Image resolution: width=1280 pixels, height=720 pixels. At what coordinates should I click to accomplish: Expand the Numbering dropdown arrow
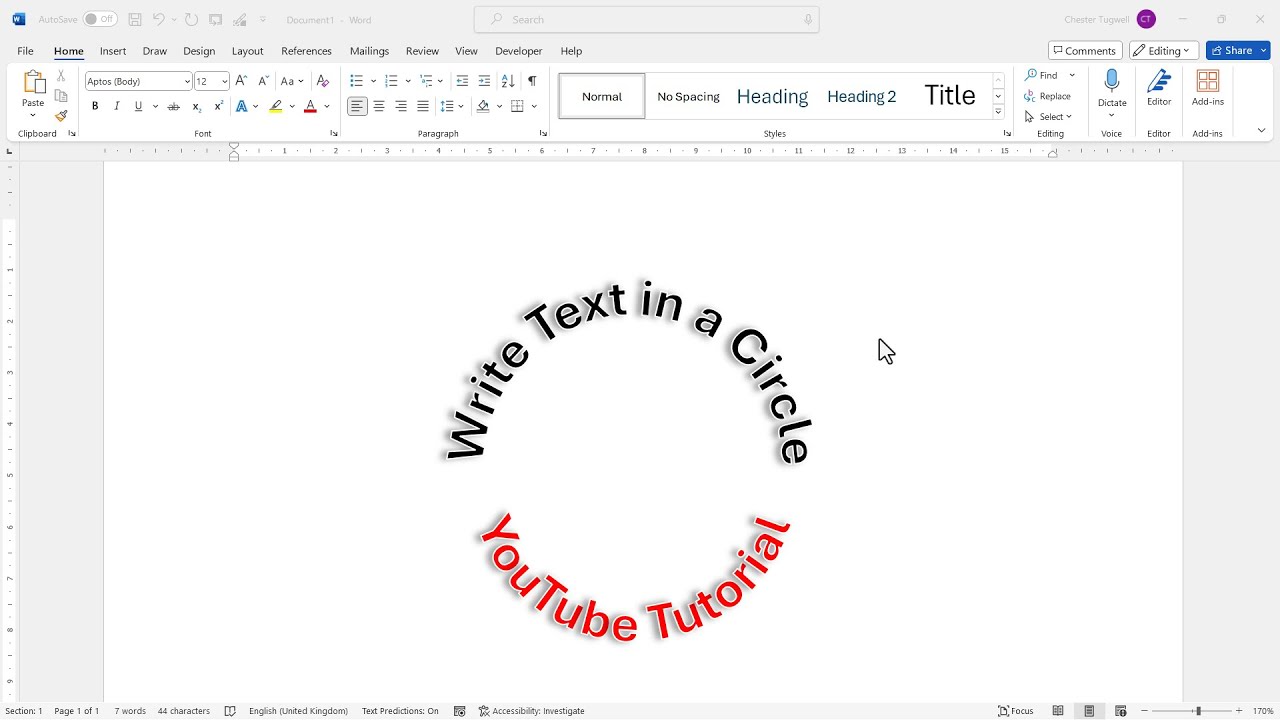[x=408, y=81]
